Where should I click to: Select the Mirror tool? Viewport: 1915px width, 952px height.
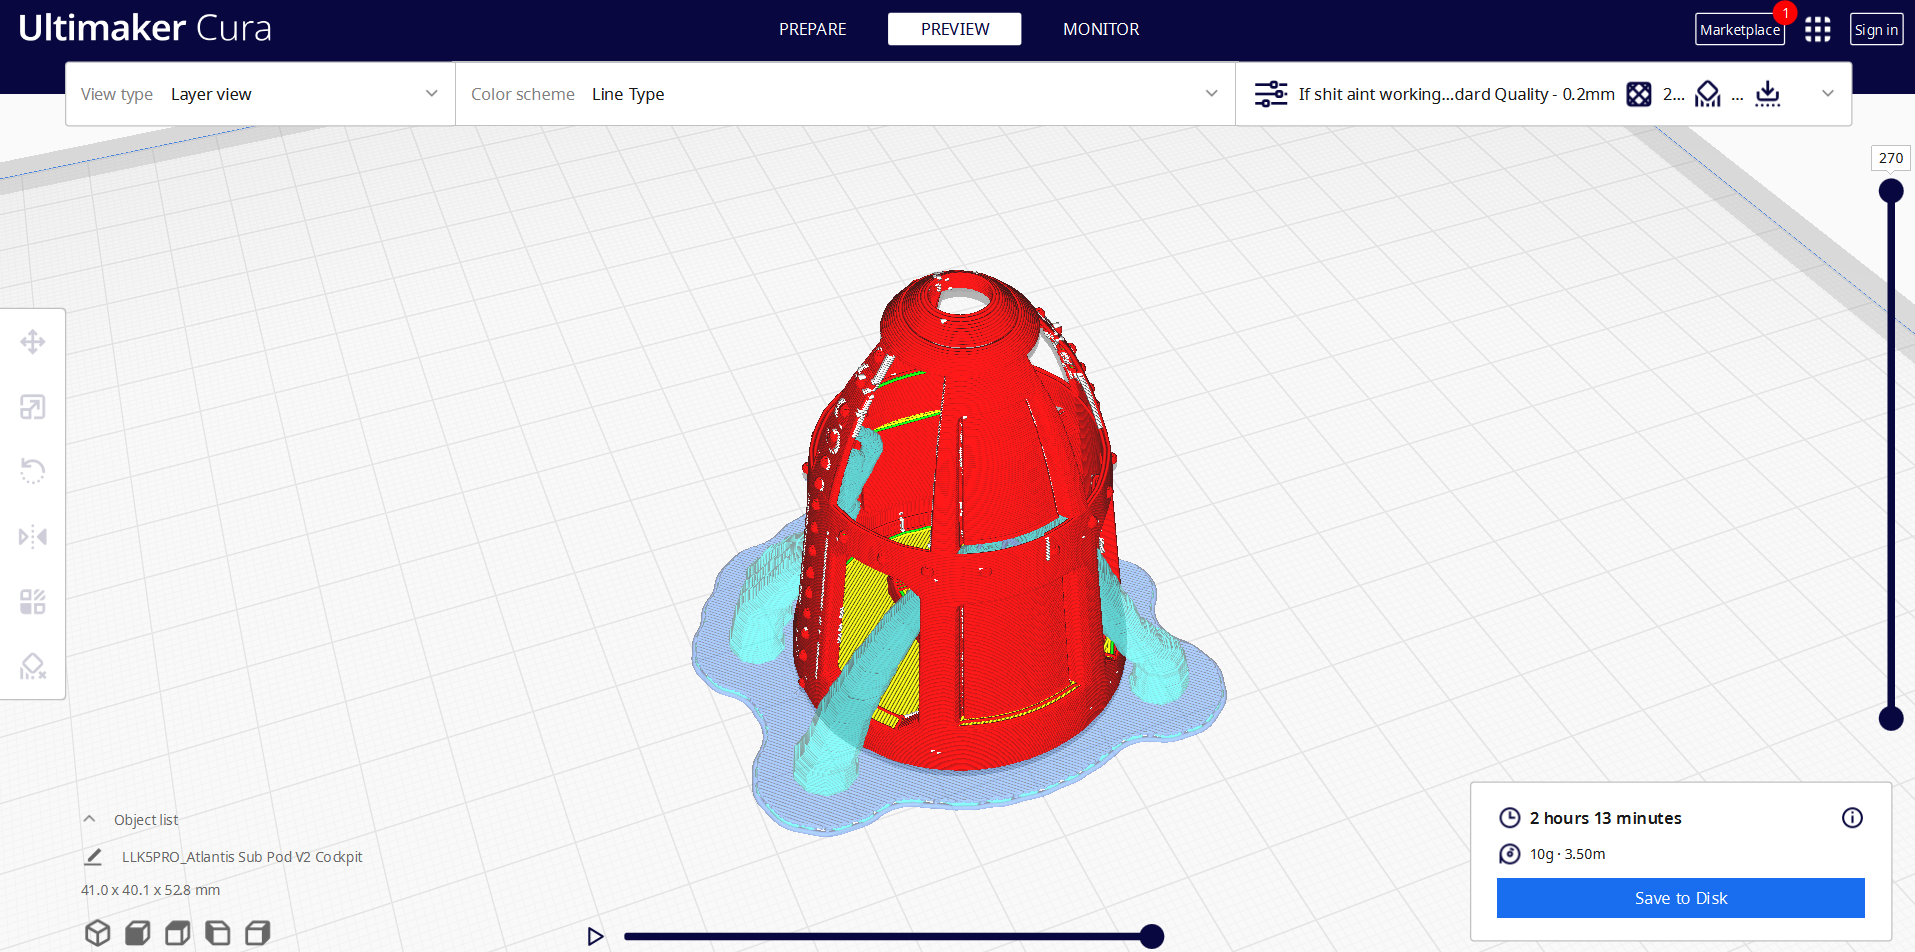(33, 536)
